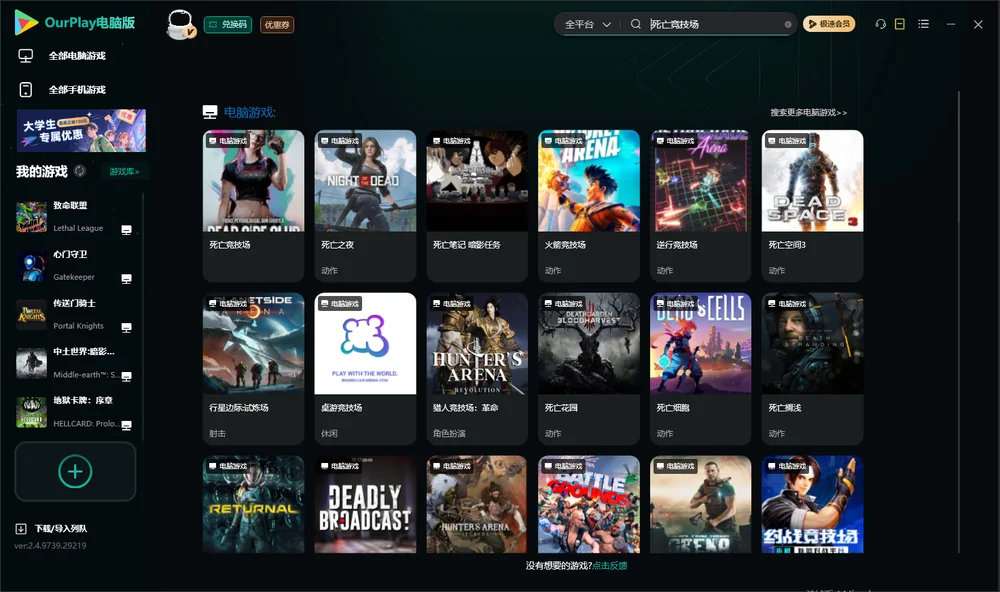Refresh the 我的游戏 list
This screenshot has height=592, width=1000.
(x=80, y=171)
